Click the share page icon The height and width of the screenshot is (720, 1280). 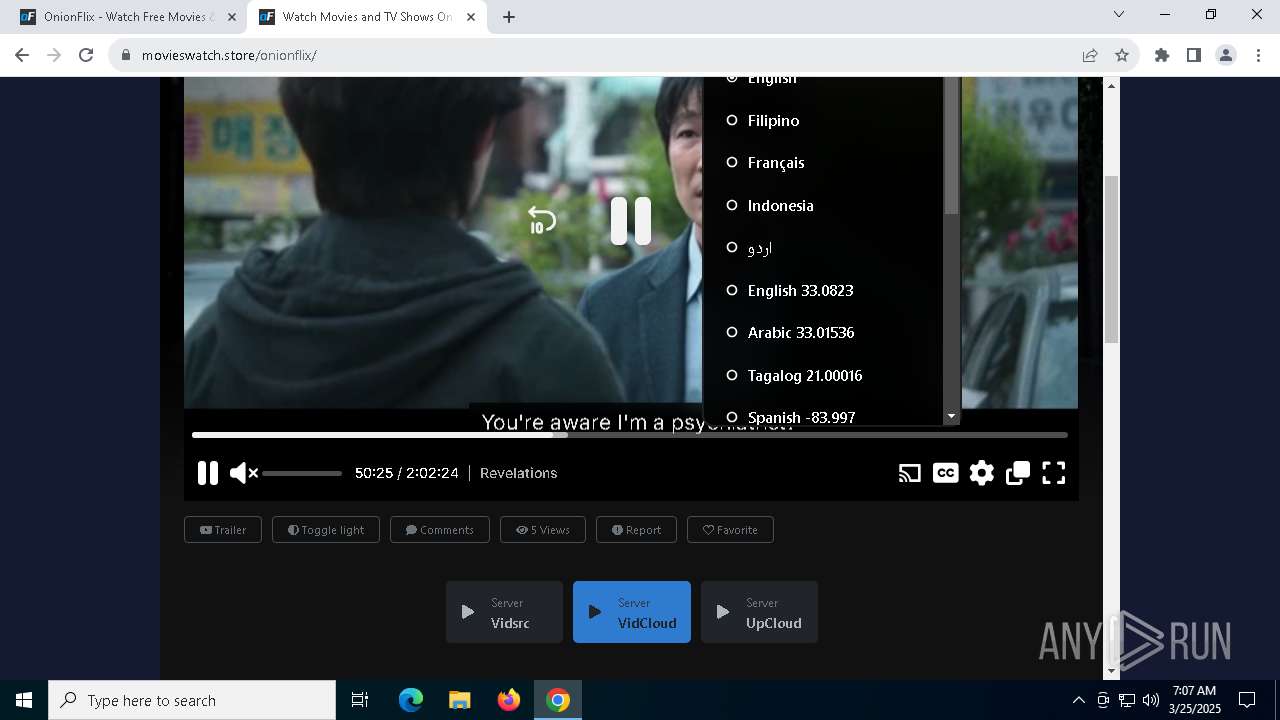pos(1090,55)
